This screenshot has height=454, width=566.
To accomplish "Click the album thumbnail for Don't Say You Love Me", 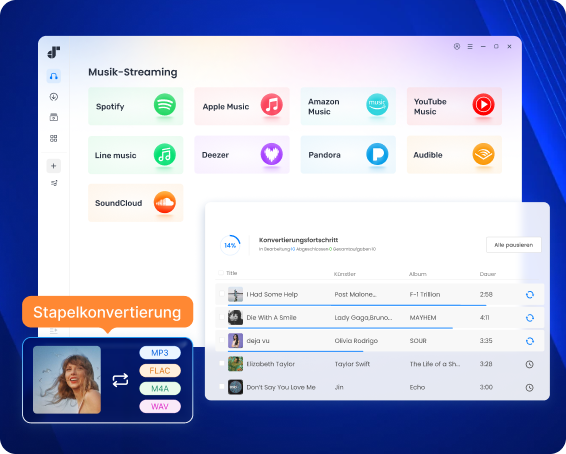I will tap(235, 387).
